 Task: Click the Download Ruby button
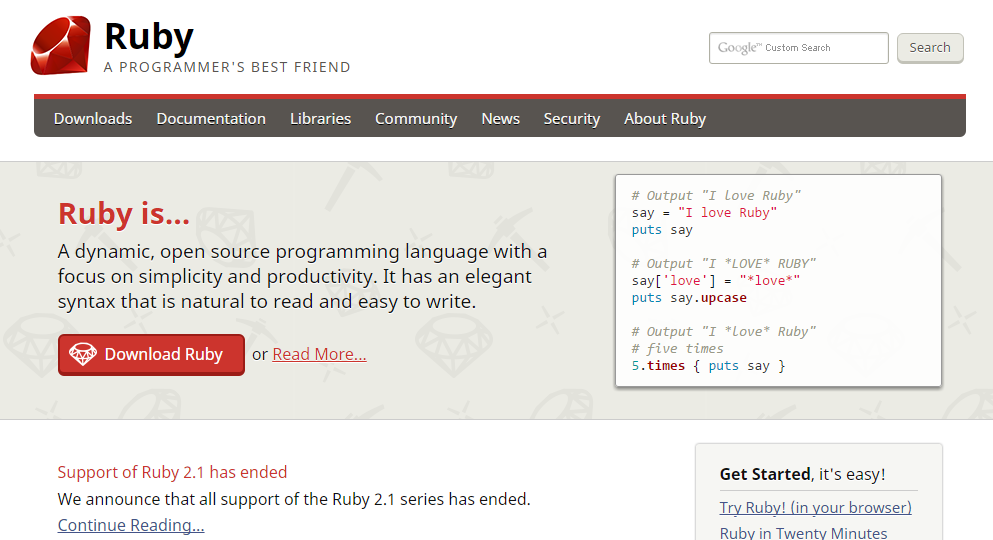151,355
